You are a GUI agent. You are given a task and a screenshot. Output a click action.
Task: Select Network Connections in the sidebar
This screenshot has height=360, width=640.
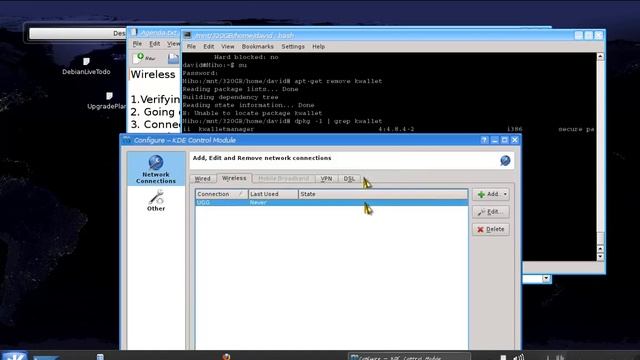coord(156,169)
